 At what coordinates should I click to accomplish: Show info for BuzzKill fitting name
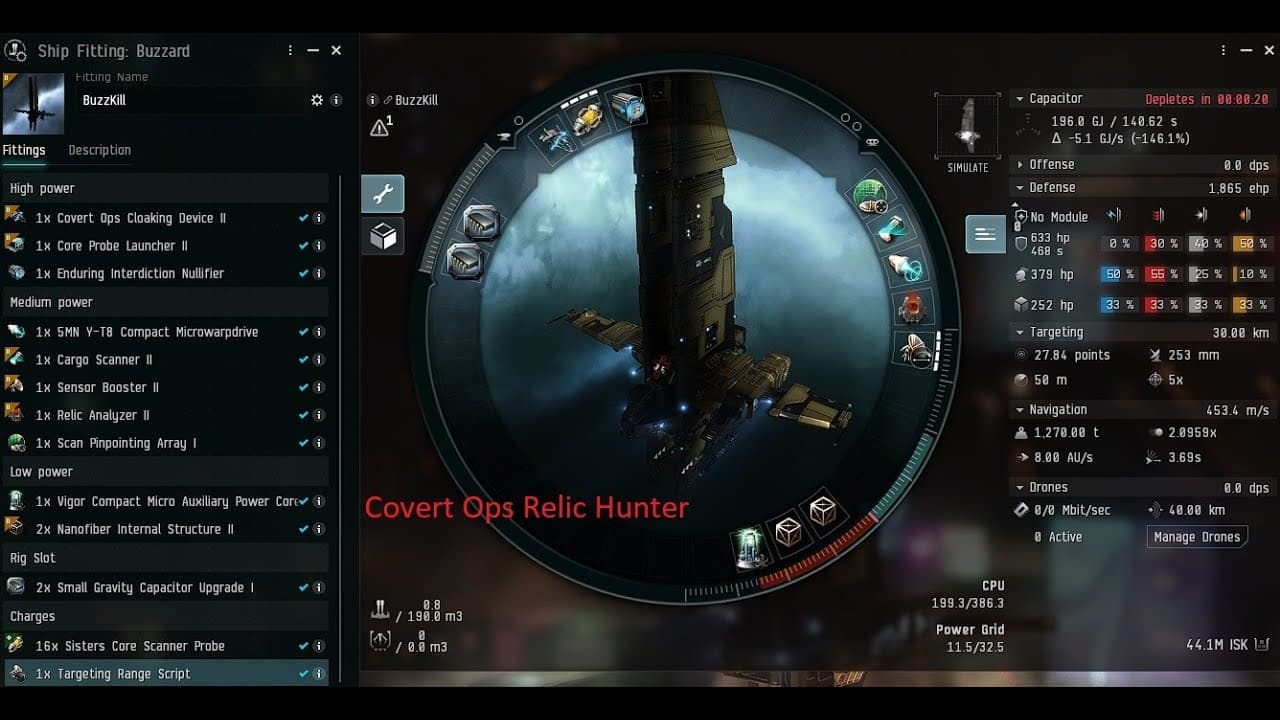coord(336,100)
